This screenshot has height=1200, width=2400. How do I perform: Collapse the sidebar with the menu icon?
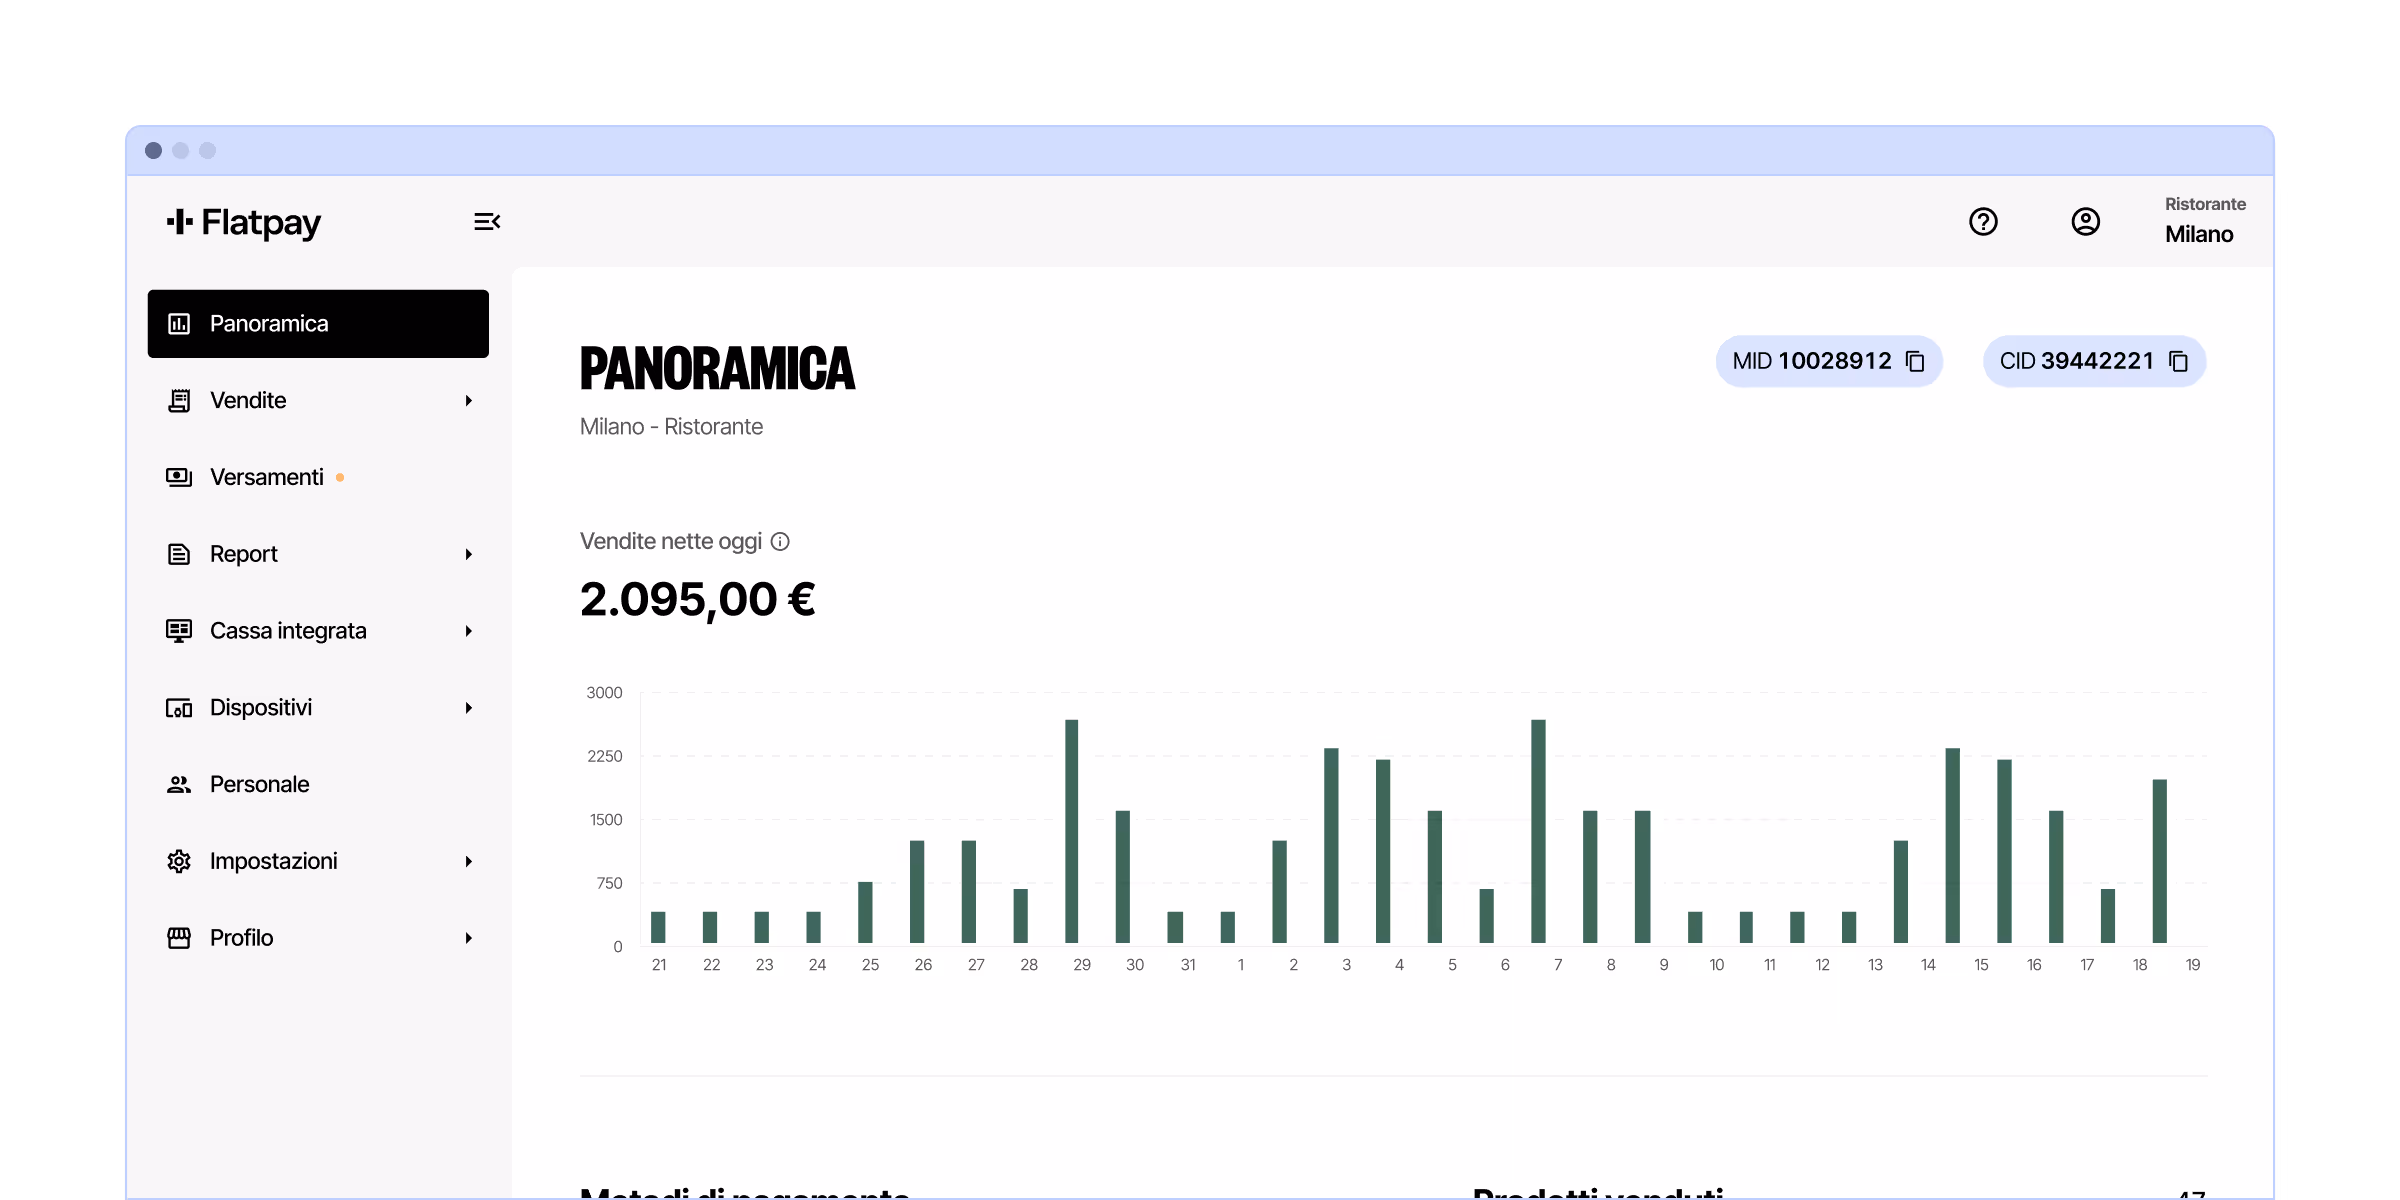click(487, 222)
